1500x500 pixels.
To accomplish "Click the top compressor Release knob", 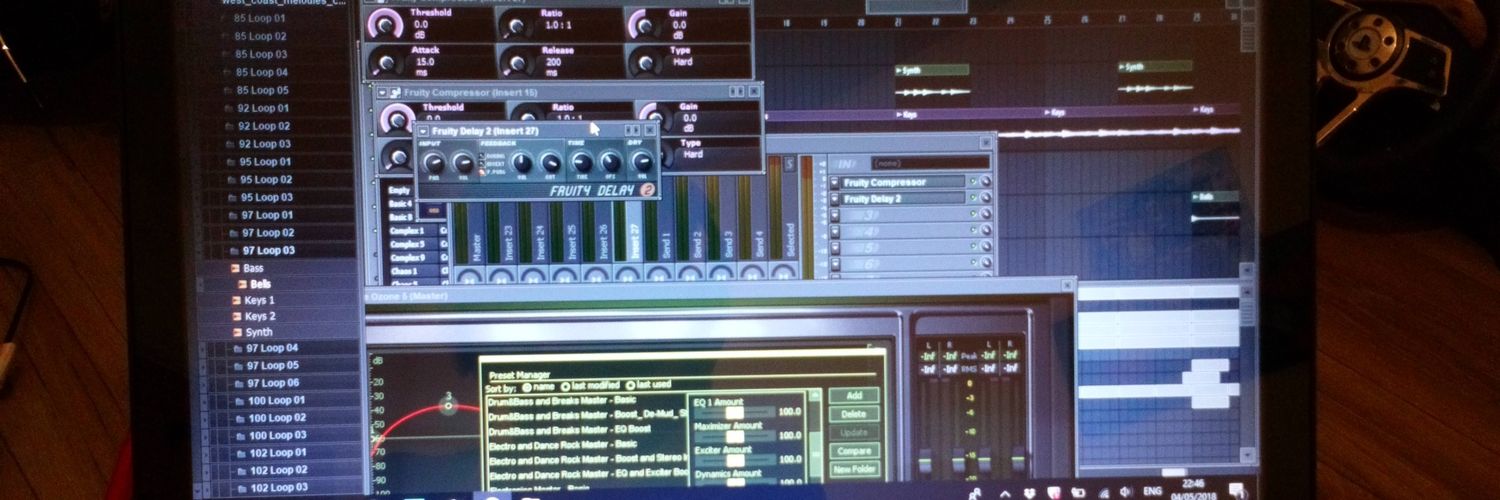I will (x=516, y=62).
